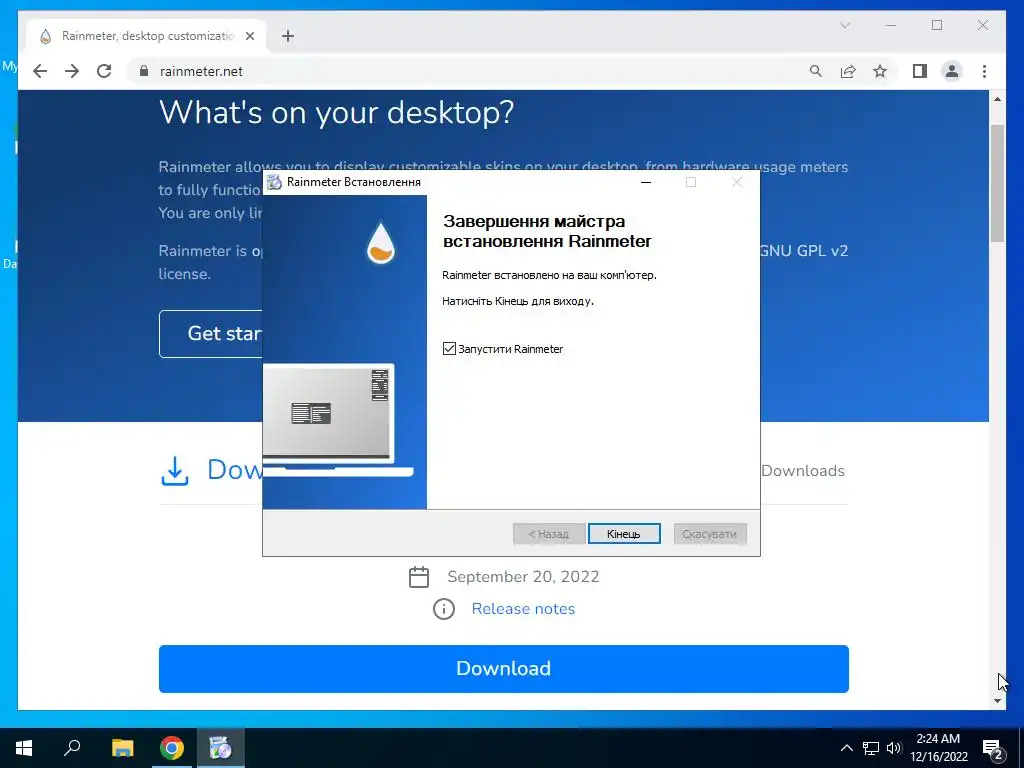The image size is (1024, 768).
Task: Share this page via share icon
Action: point(848,71)
